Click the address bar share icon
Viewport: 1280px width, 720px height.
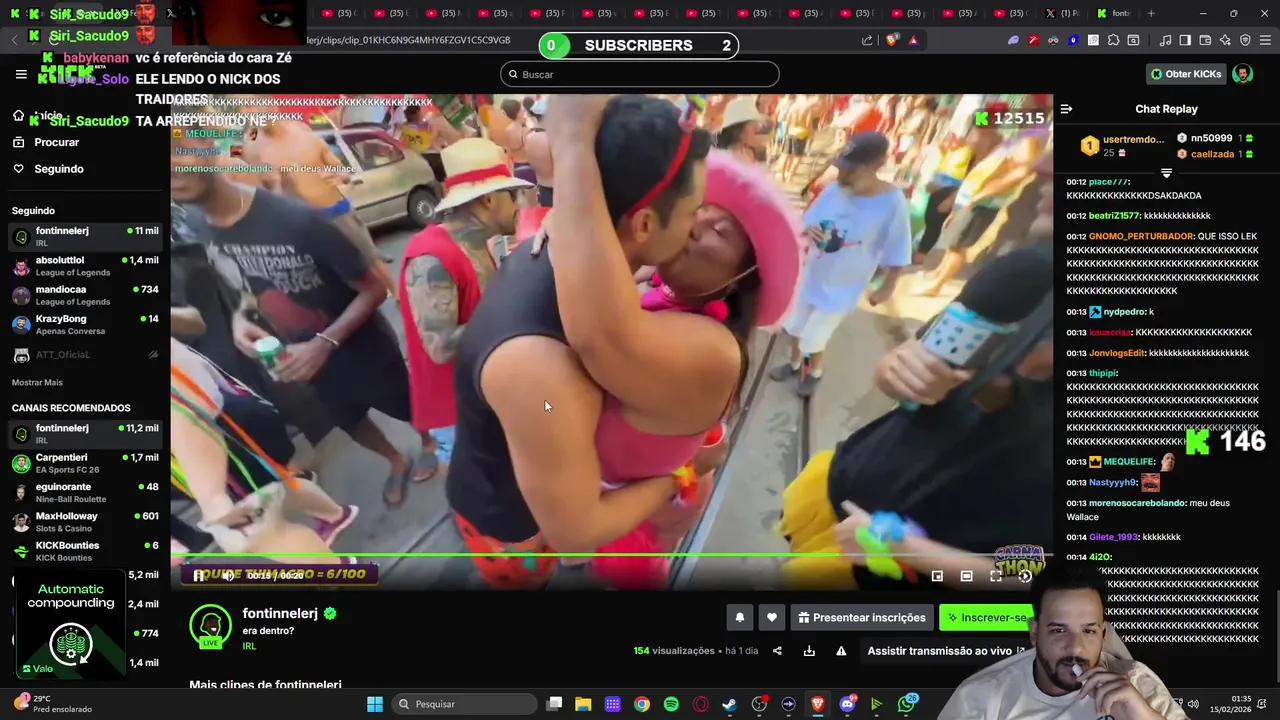click(x=867, y=40)
